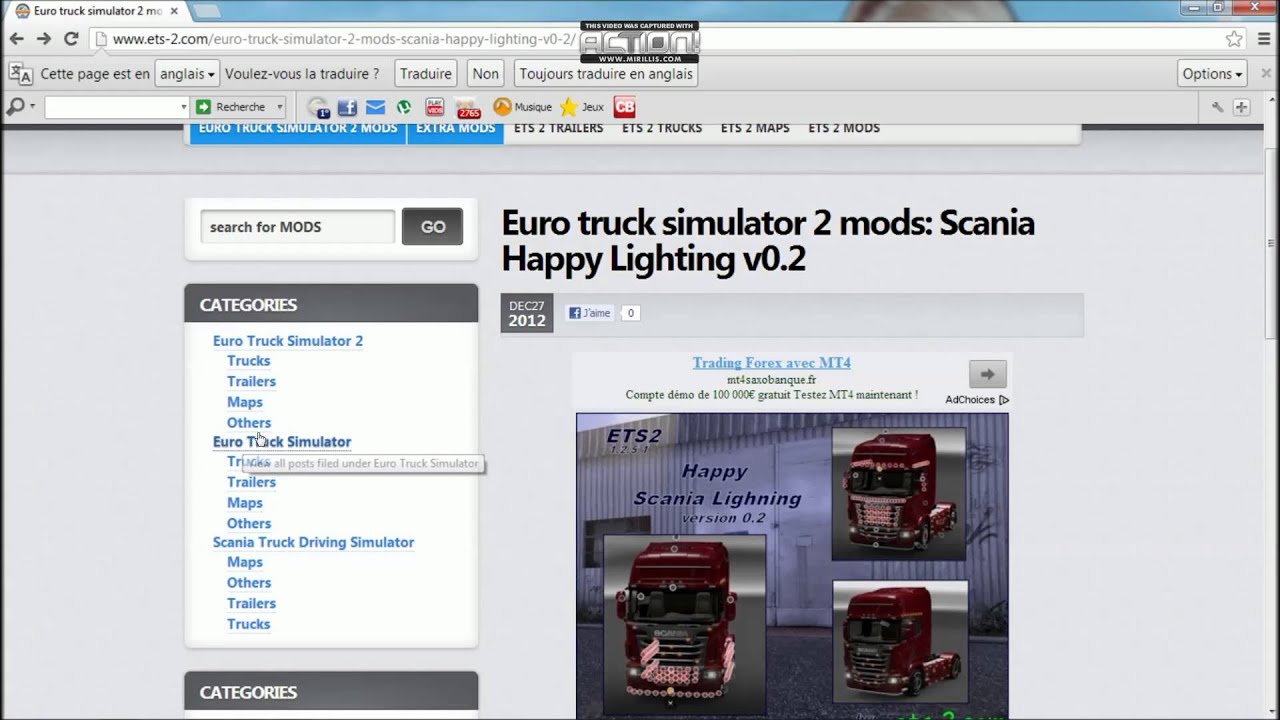
Task: Open the Musique toolbar button
Action: point(522,107)
